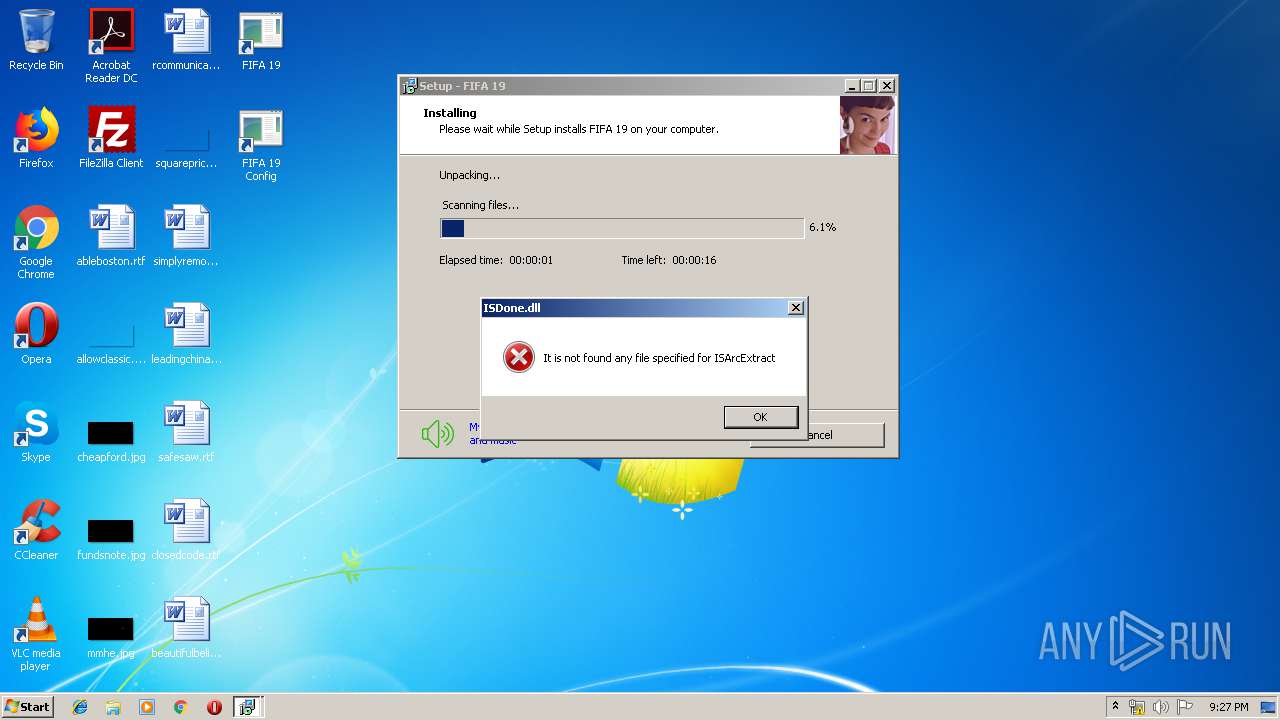1280x720 pixels.
Task: Click the Show desktop strip in taskbar
Action: (1269, 707)
